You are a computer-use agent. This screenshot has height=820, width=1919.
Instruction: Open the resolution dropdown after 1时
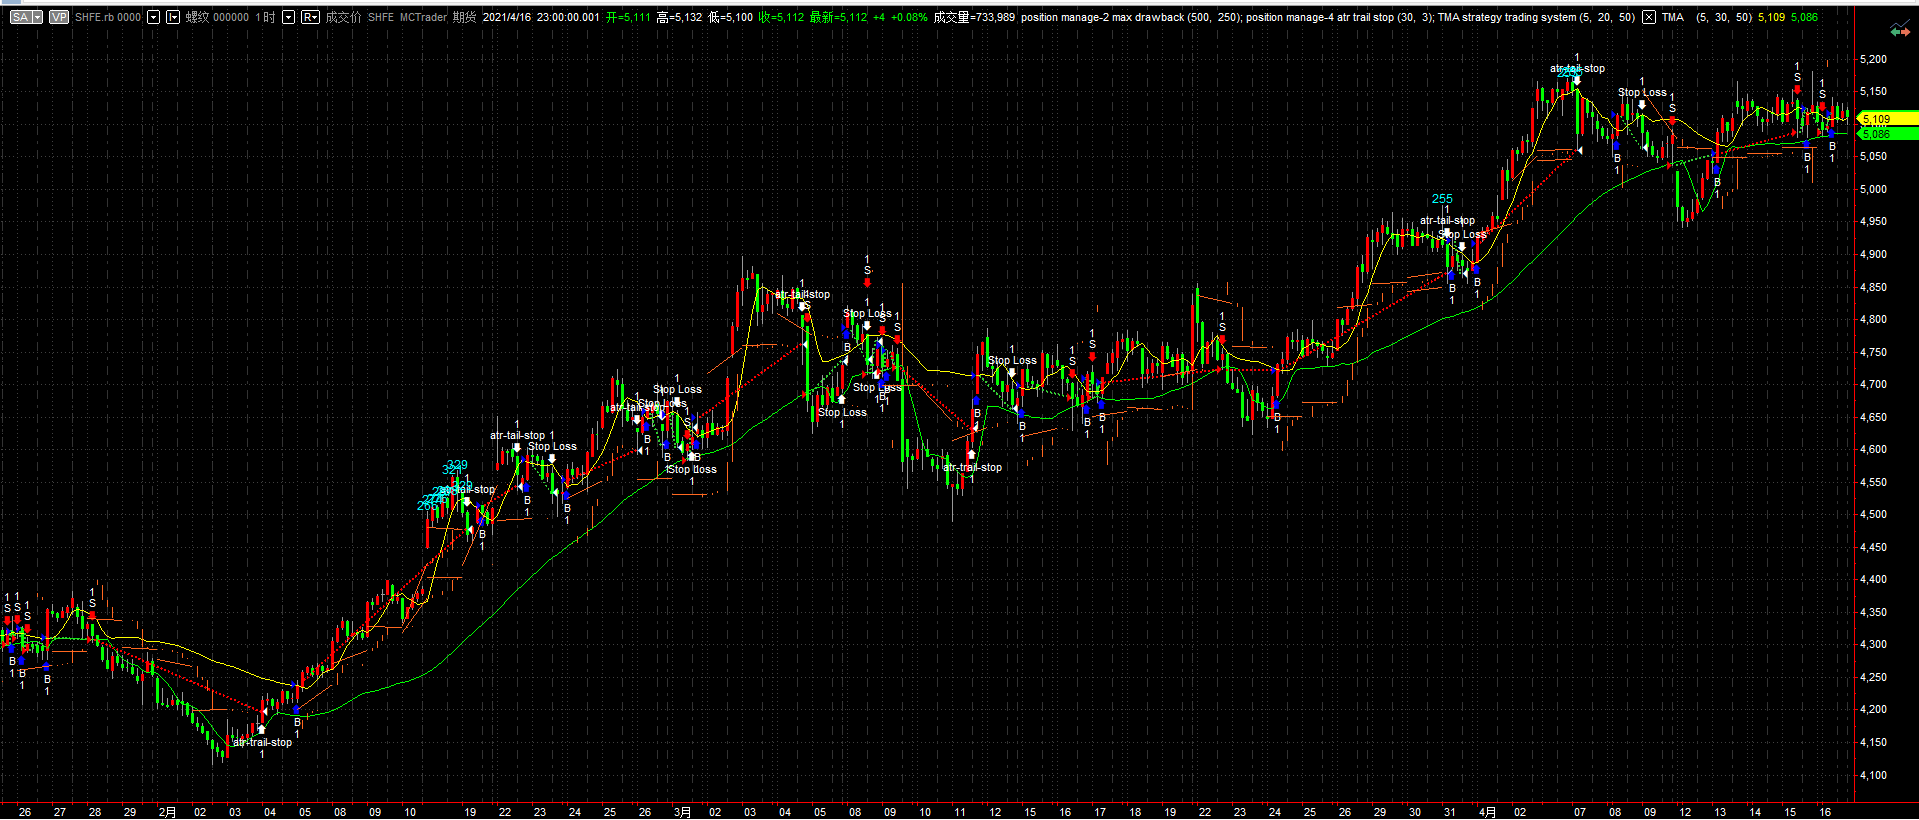tap(289, 17)
